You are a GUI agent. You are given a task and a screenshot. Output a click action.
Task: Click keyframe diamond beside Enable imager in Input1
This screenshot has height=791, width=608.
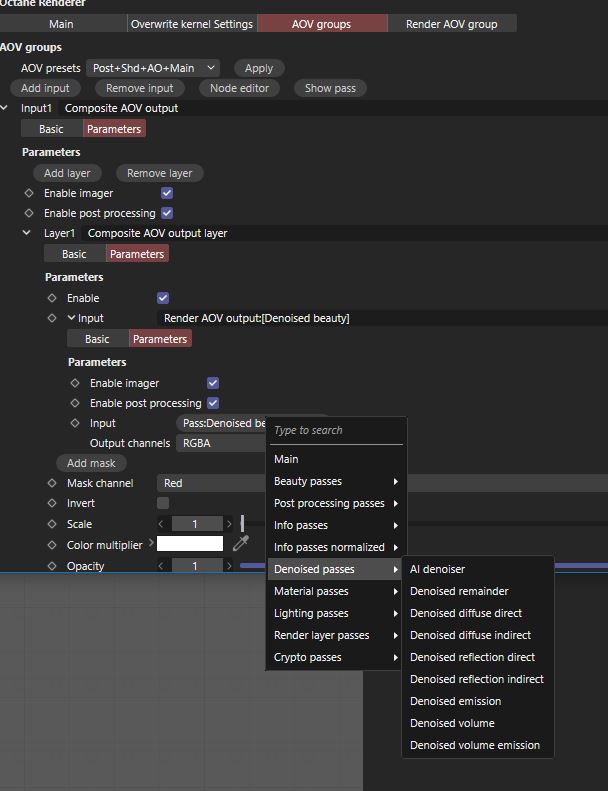tap(29, 193)
